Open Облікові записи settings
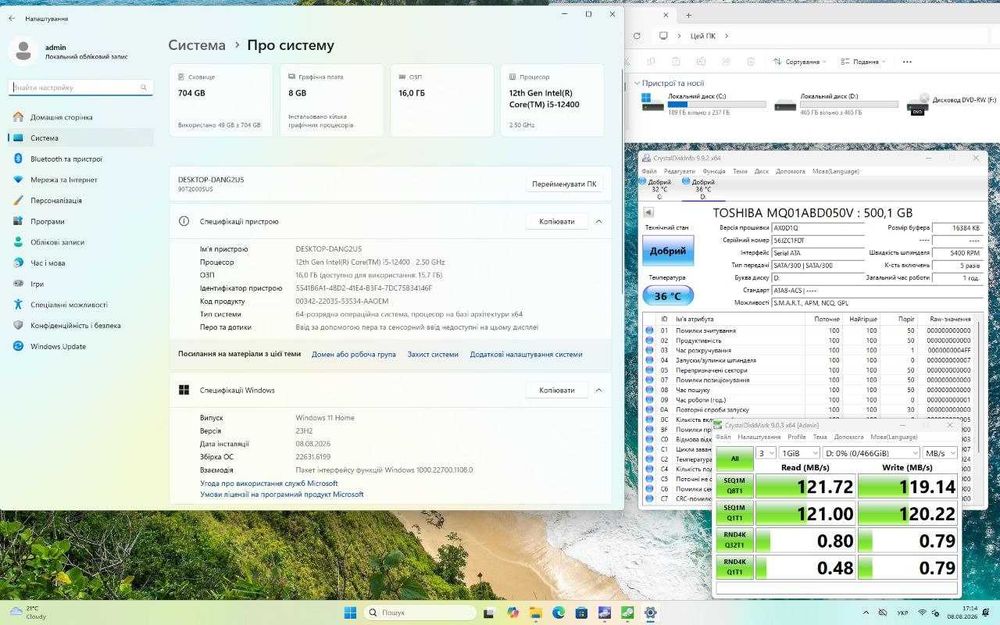Image resolution: width=1000 pixels, height=625 pixels. [57, 242]
